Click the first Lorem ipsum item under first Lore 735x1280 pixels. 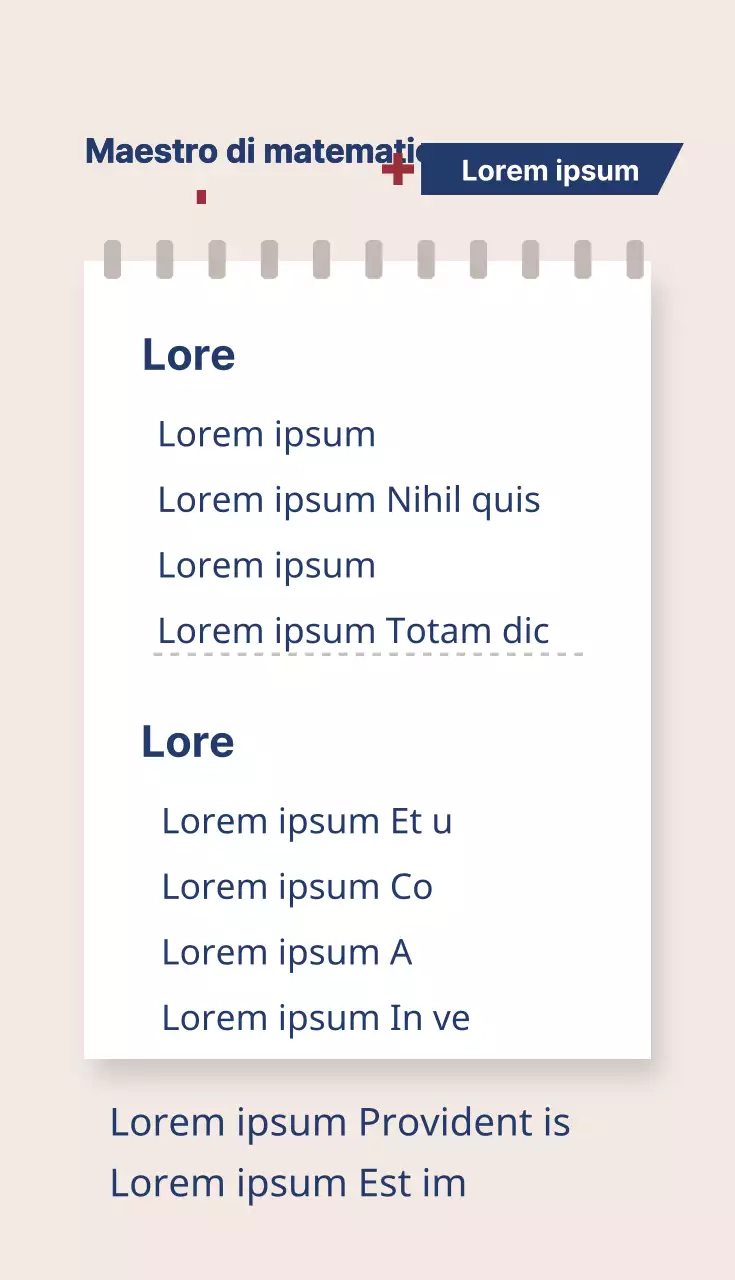pyautogui.click(x=267, y=434)
